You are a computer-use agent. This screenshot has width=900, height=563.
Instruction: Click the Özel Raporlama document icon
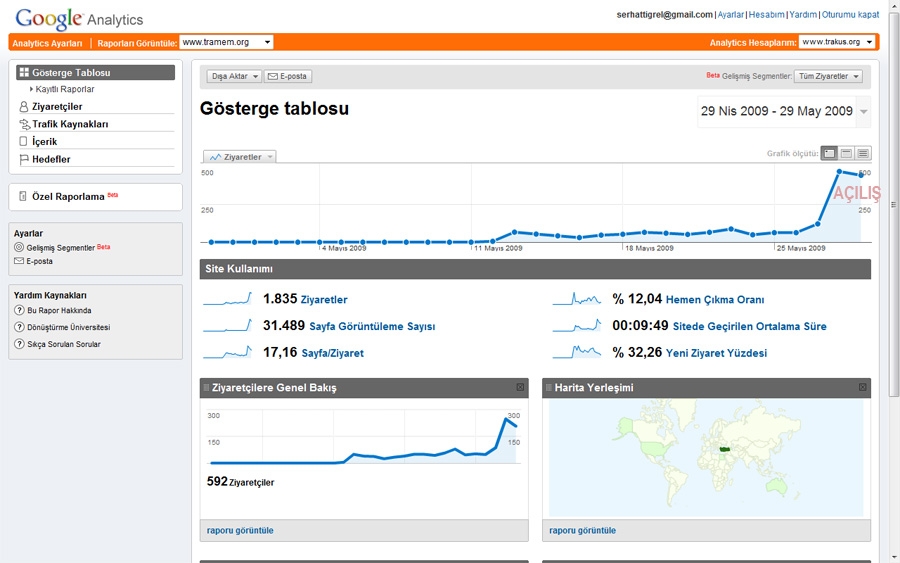pos(22,196)
